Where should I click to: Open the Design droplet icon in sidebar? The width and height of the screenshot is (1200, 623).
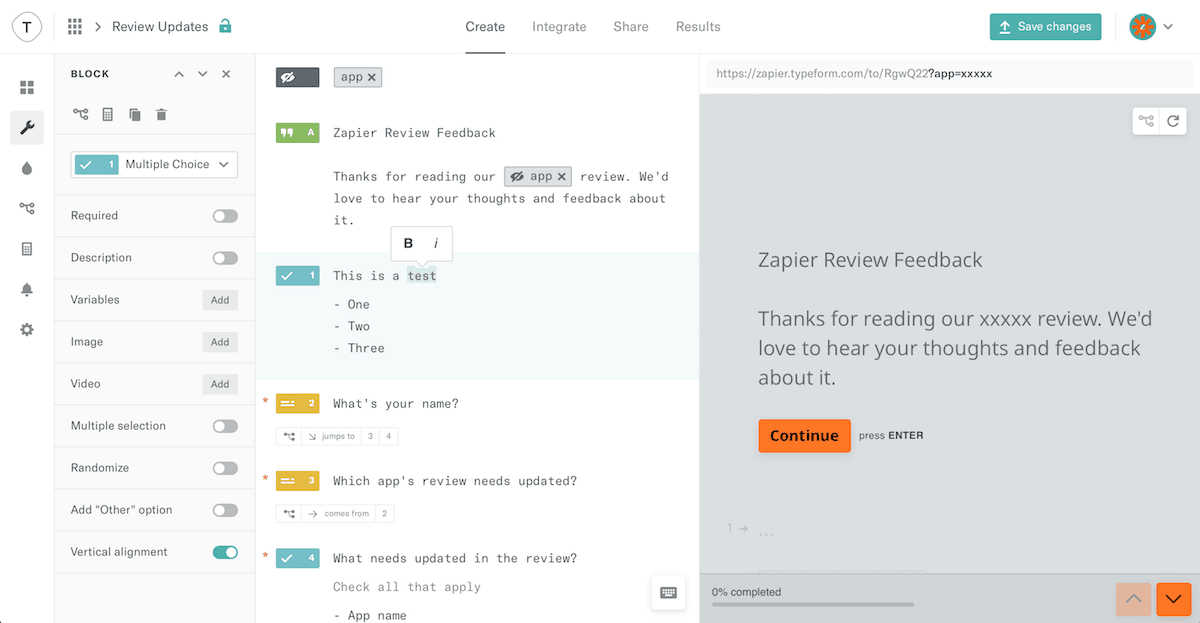(27, 168)
